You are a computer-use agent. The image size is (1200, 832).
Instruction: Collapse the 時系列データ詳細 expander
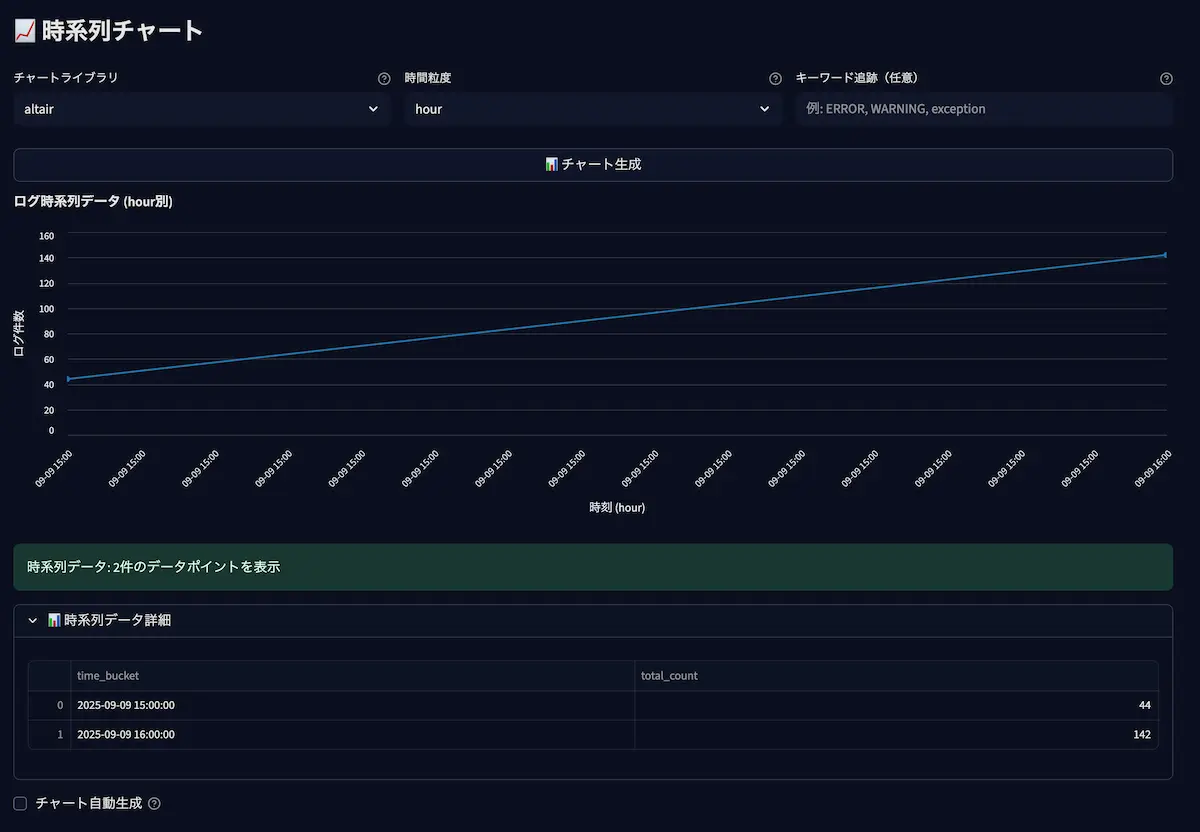point(33,620)
